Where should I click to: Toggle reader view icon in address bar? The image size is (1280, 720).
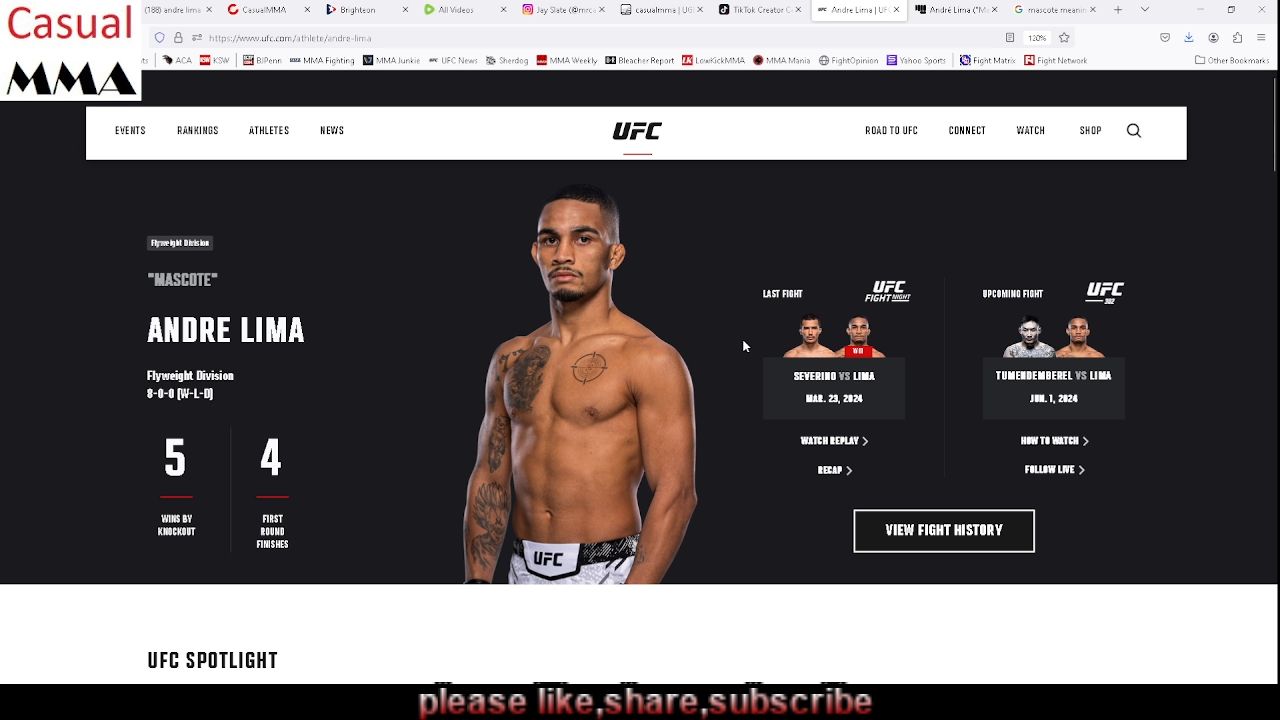[1010, 38]
